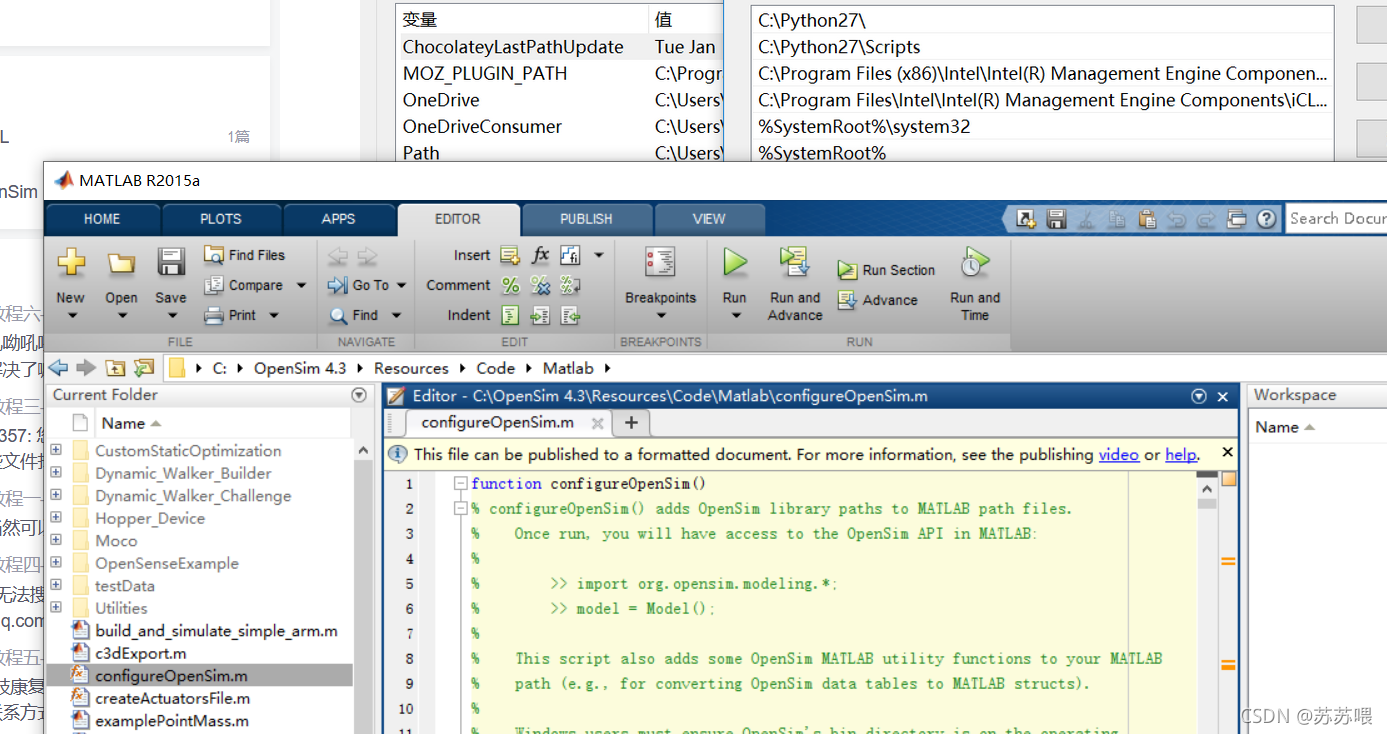Image resolution: width=1387 pixels, height=734 pixels.
Task: Click the Open folder icon in ribbon
Action: [121, 263]
